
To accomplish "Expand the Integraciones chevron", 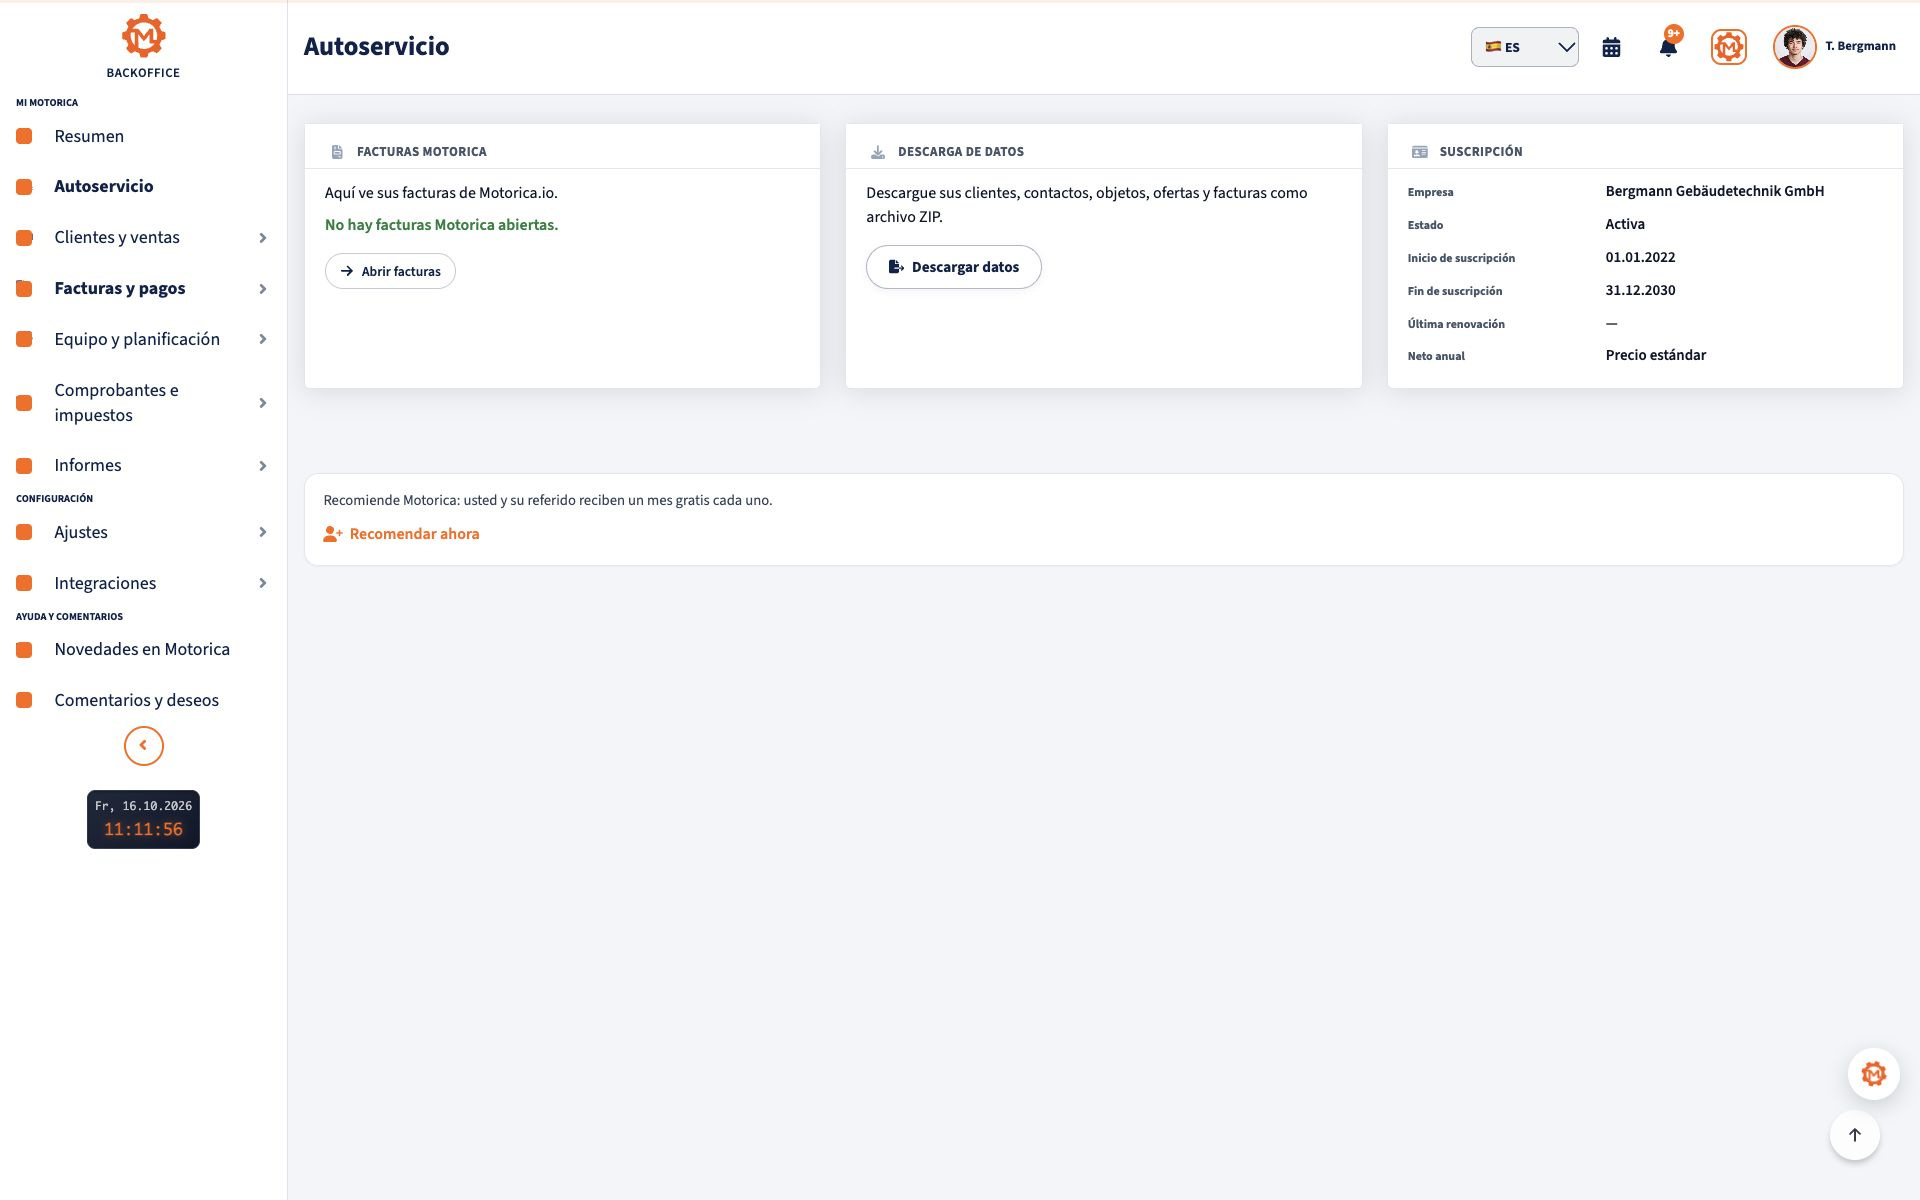I will click(263, 583).
